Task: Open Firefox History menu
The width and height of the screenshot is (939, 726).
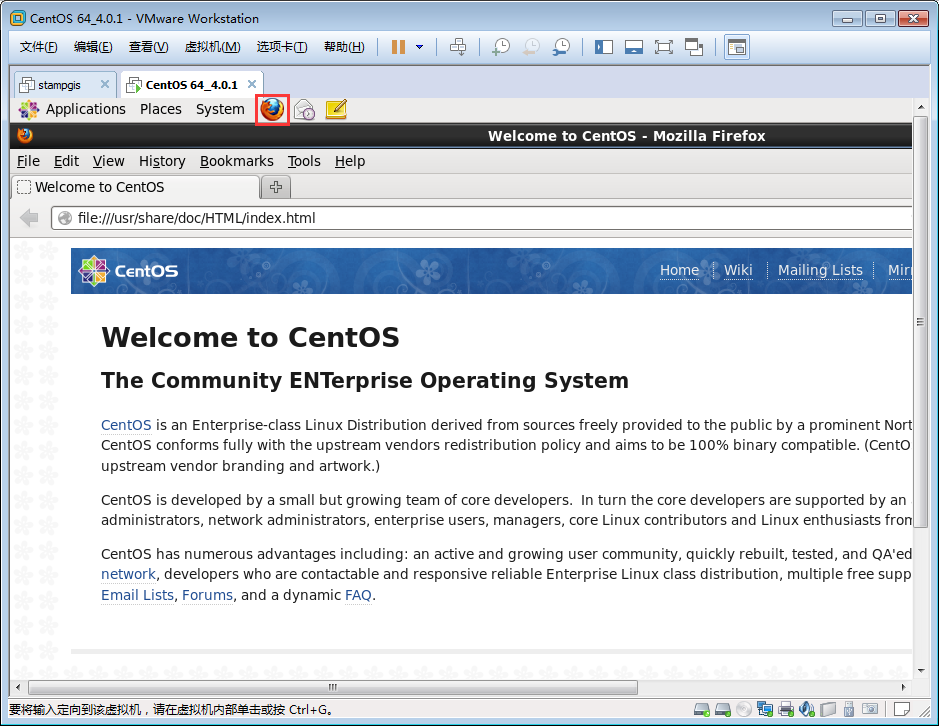Action: (x=162, y=161)
